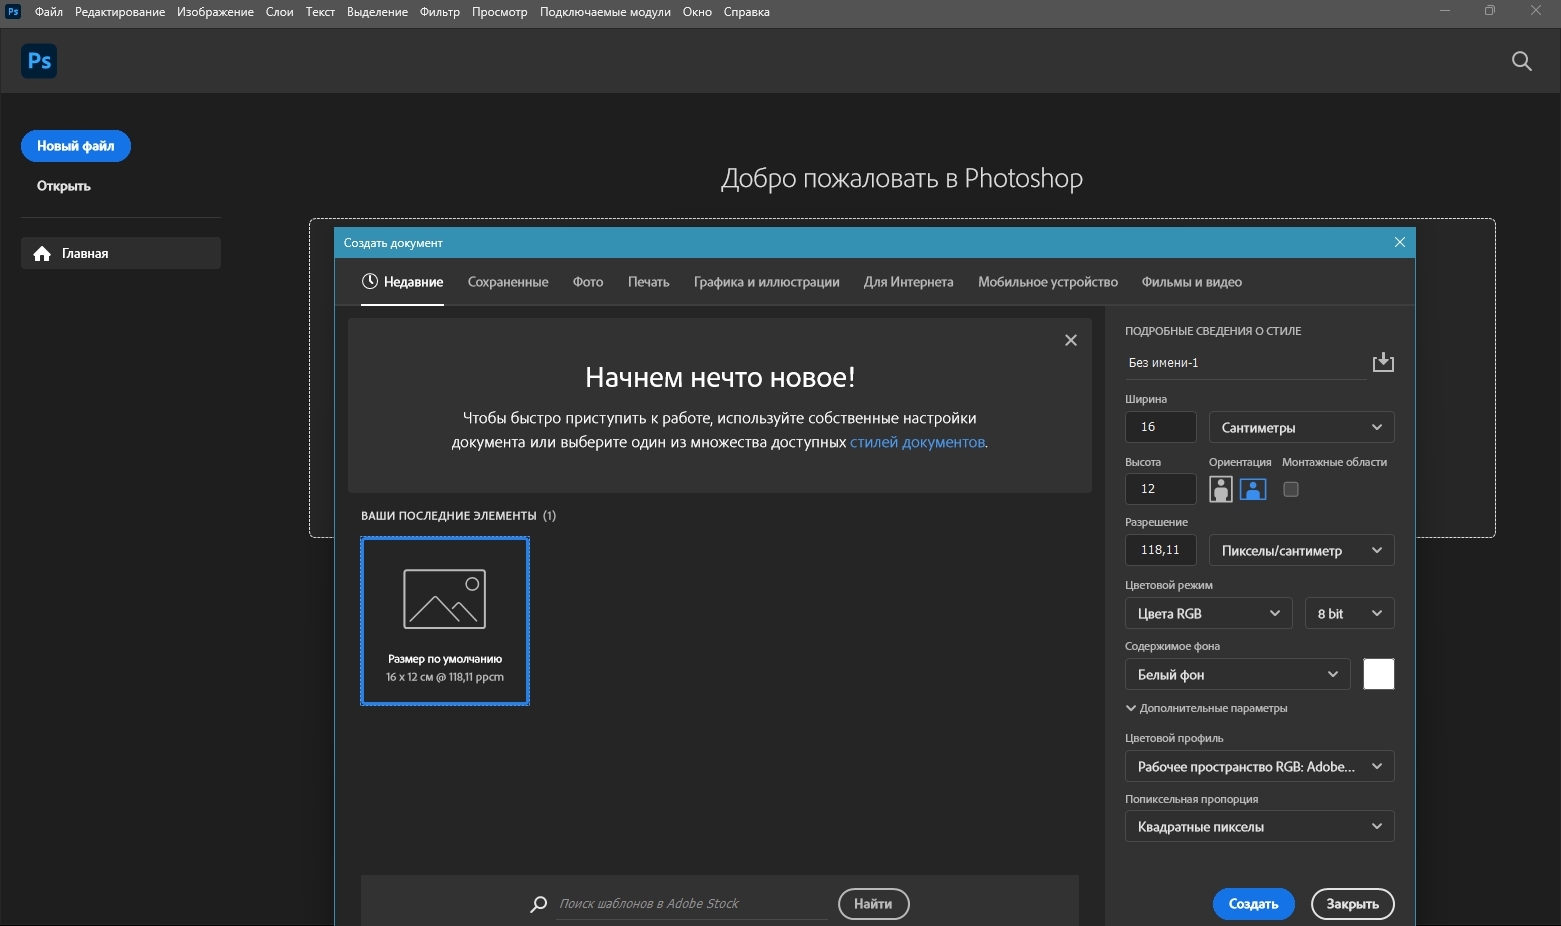Select landscape orientation icon
Image resolution: width=1561 pixels, height=926 pixels.
1253,489
